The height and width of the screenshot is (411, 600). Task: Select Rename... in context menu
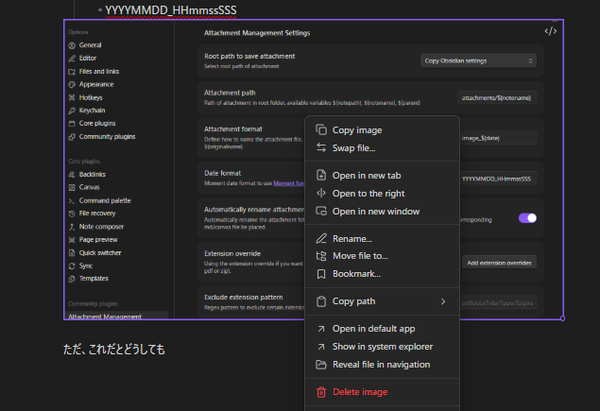point(382,239)
